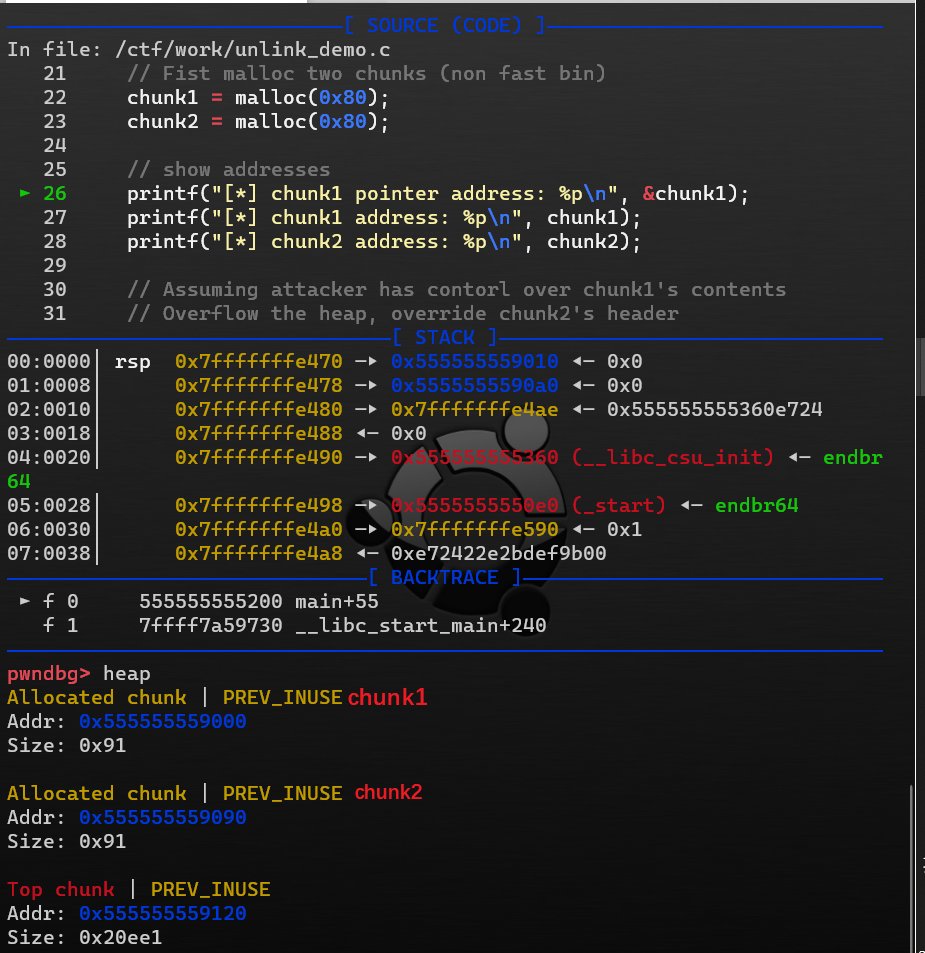The height and width of the screenshot is (953, 925).
Task: Click backtrace frame 0 main+55
Action: tap(337, 602)
